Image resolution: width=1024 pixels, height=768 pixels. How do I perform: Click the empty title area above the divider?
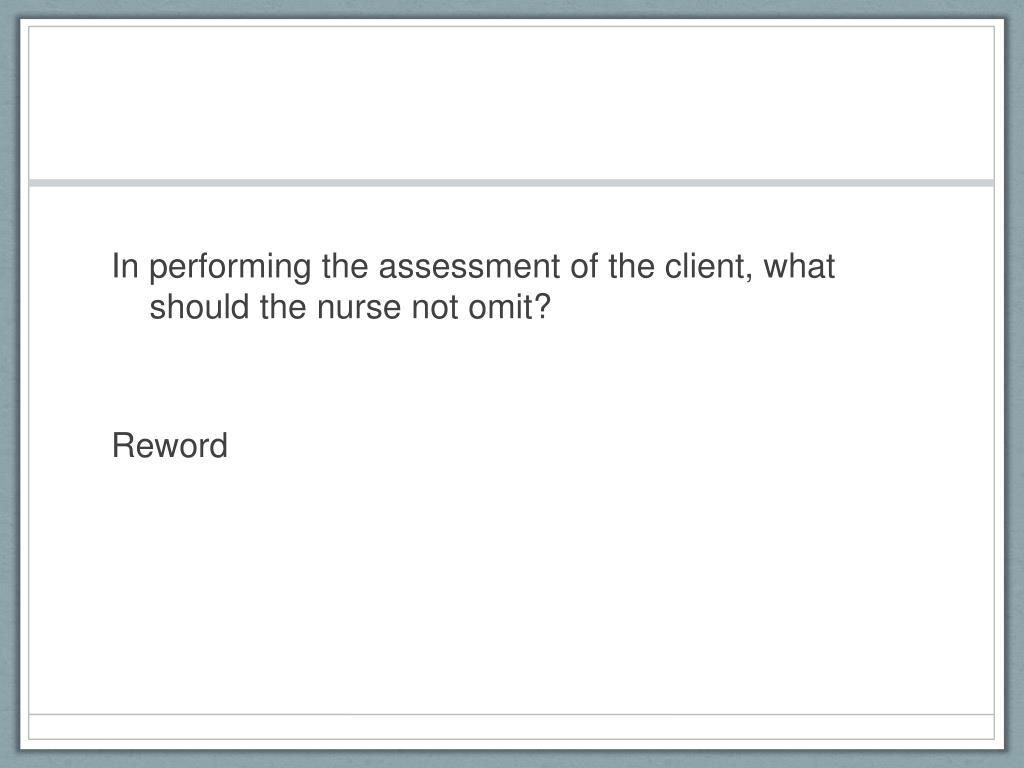(511, 103)
